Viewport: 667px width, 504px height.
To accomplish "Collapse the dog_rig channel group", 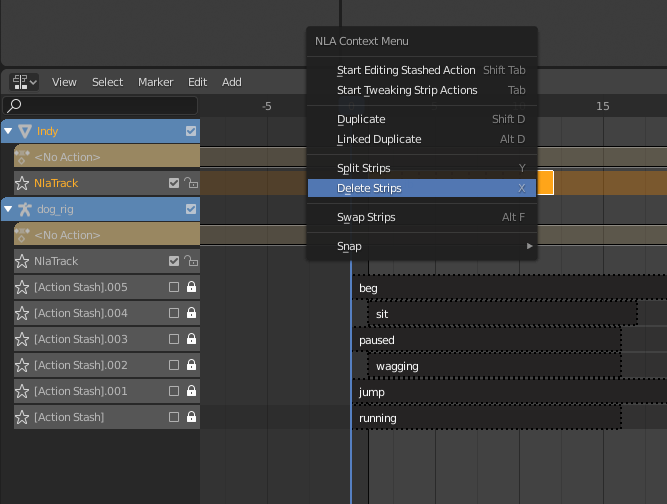I will pyautogui.click(x=8, y=209).
